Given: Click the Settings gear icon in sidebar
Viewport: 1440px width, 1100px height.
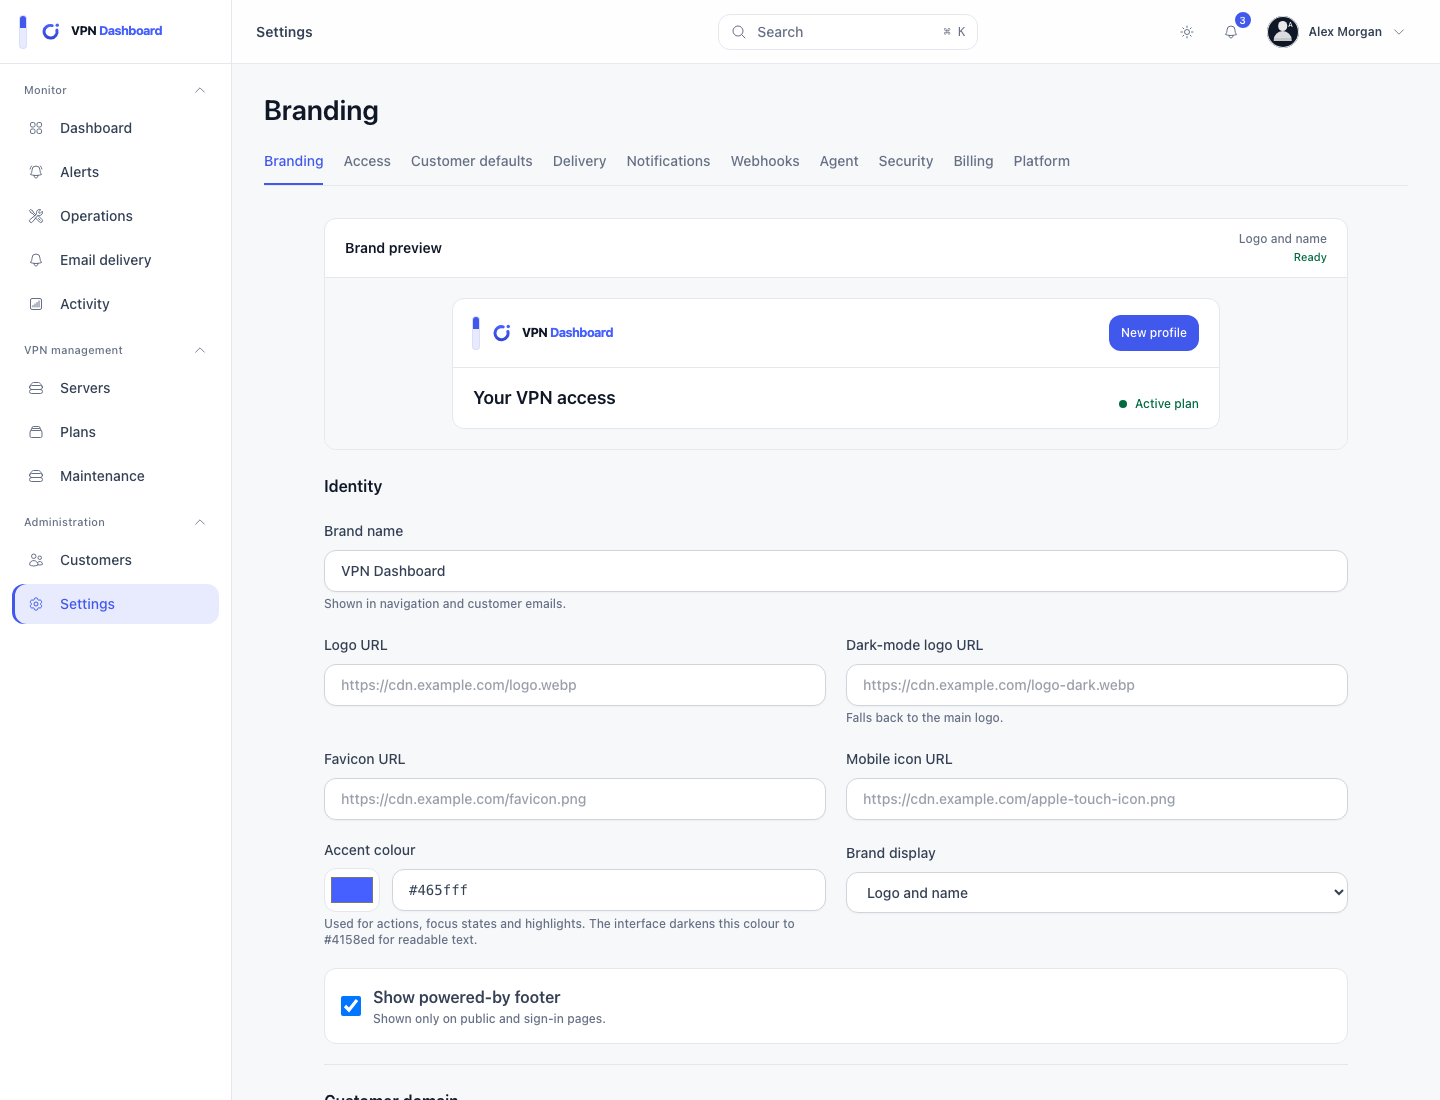Looking at the screenshot, I should click(x=36, y=604).
